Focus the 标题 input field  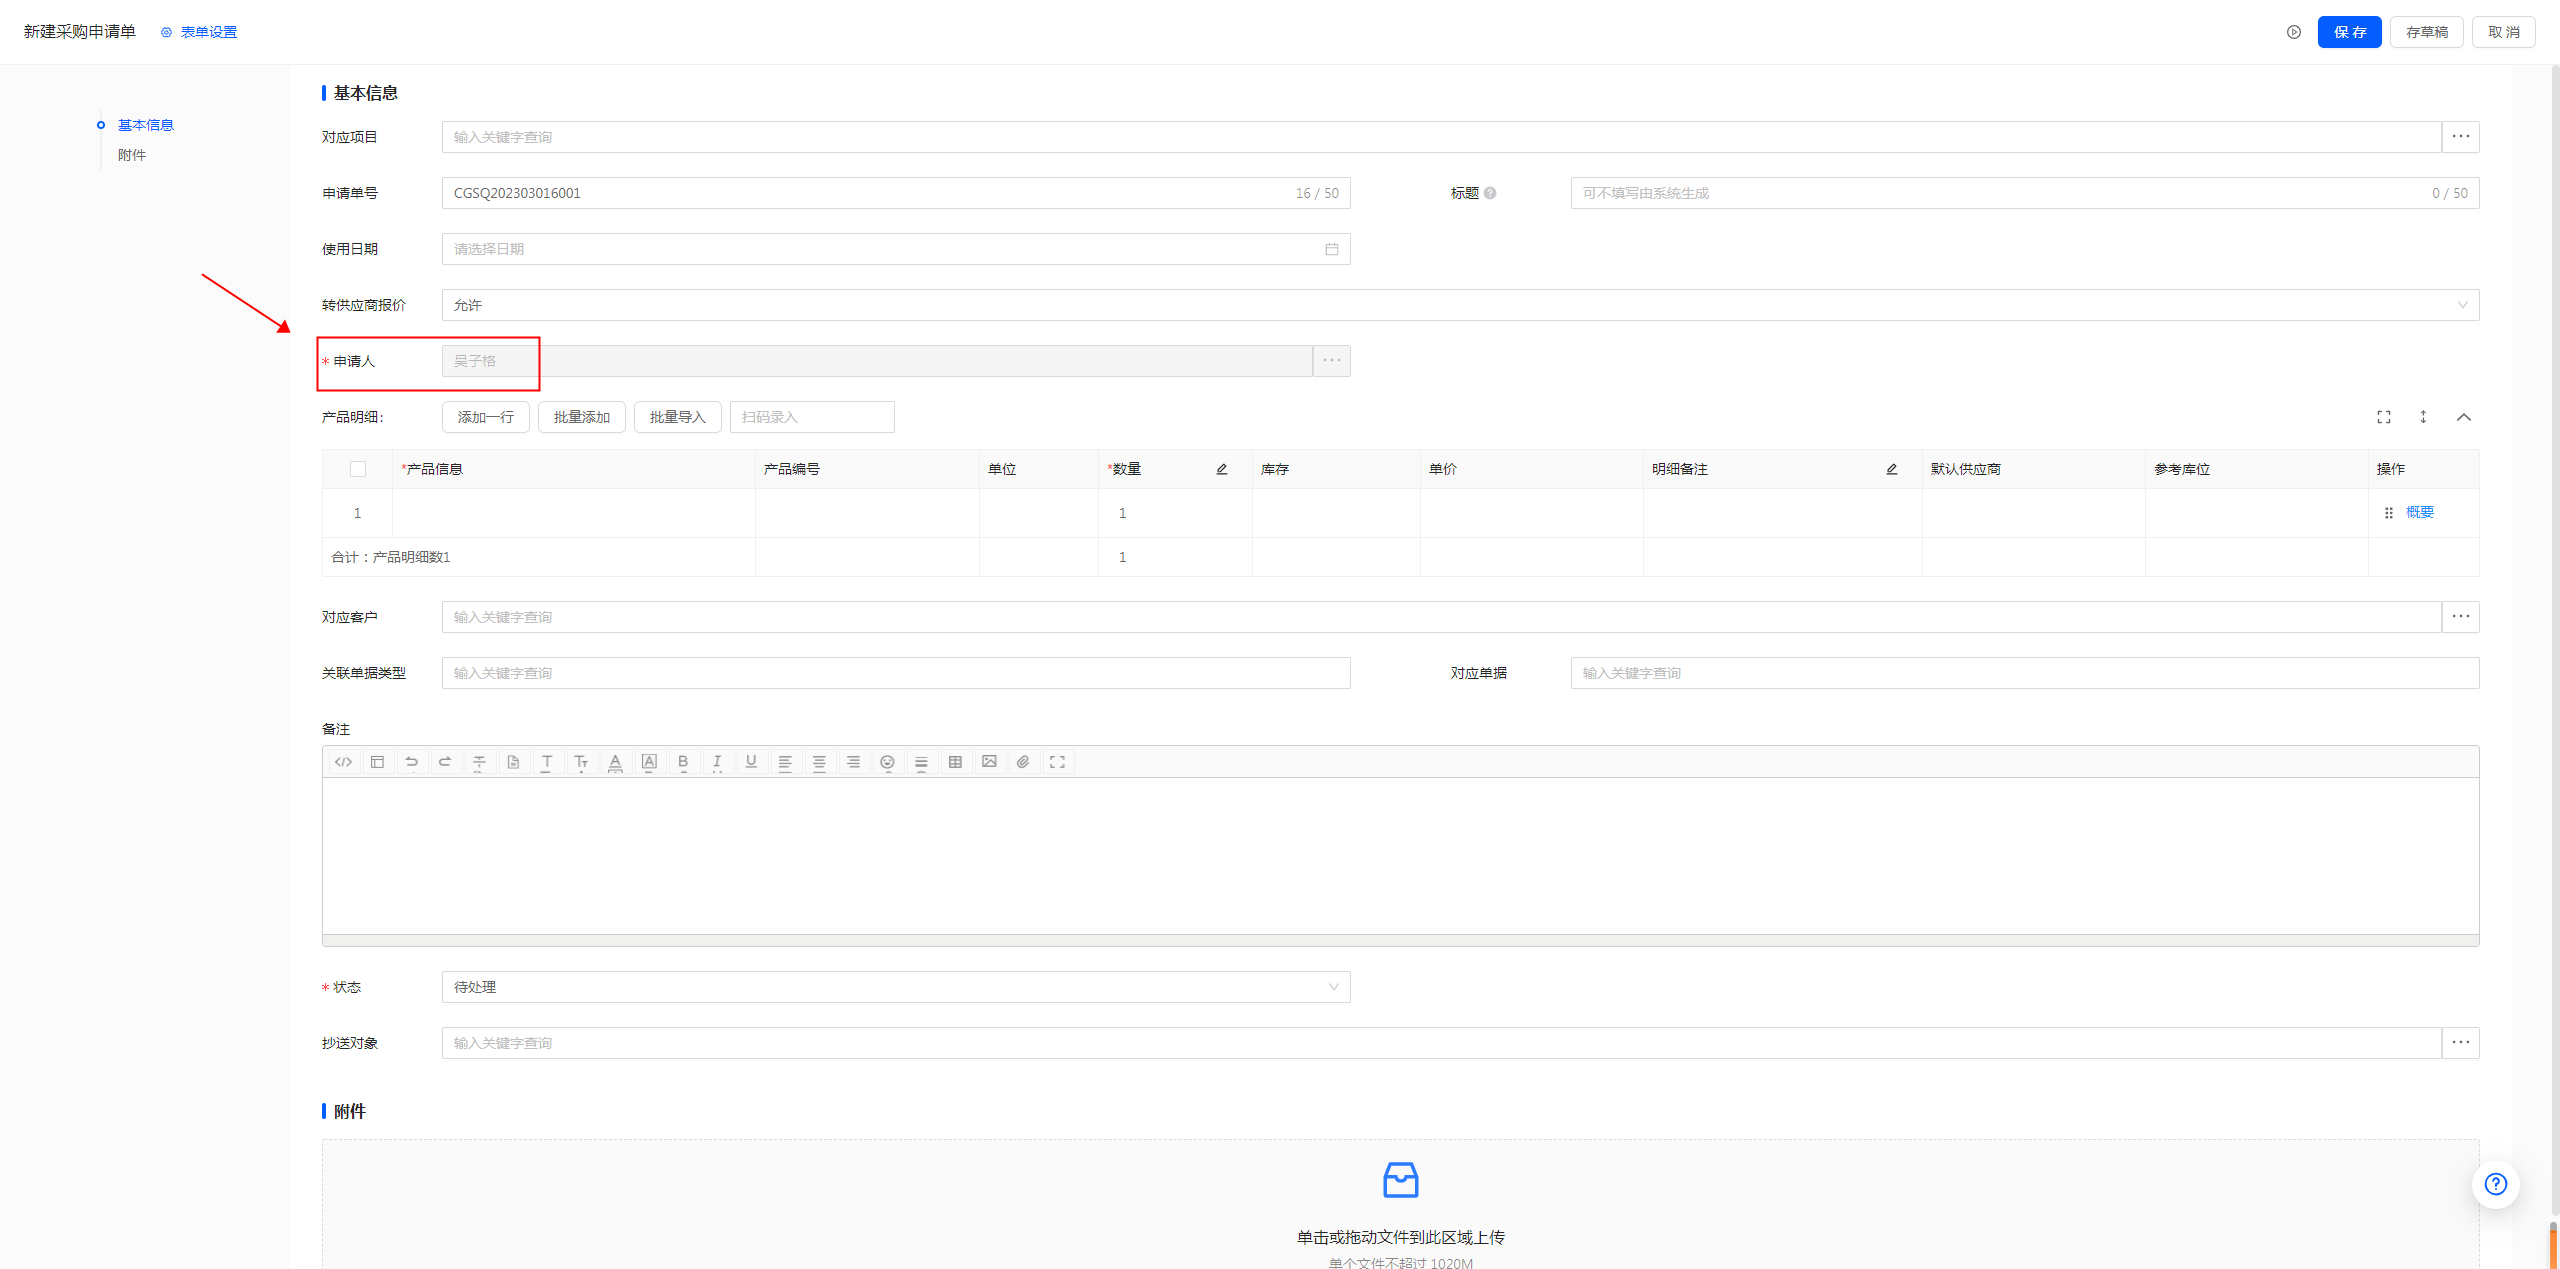tap(2025, 193)
